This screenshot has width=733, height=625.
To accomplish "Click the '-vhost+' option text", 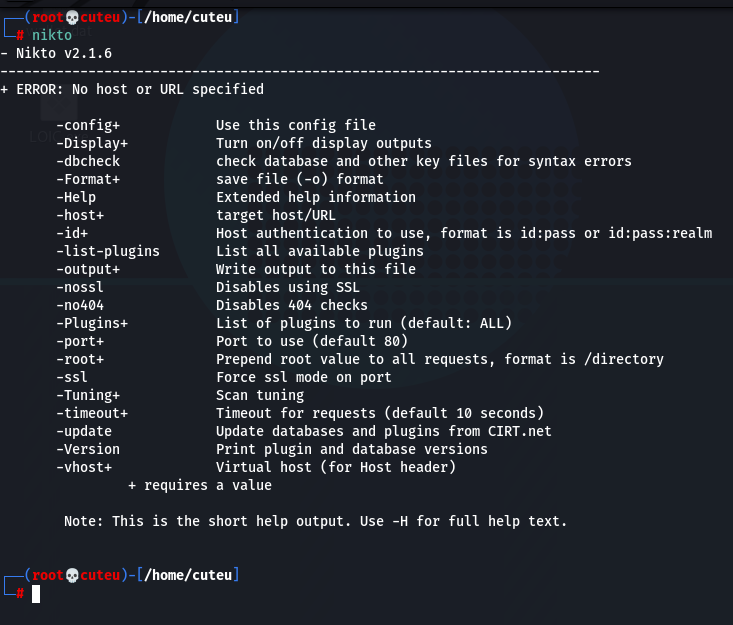I will pyautogui.click(x=84, y=467).
